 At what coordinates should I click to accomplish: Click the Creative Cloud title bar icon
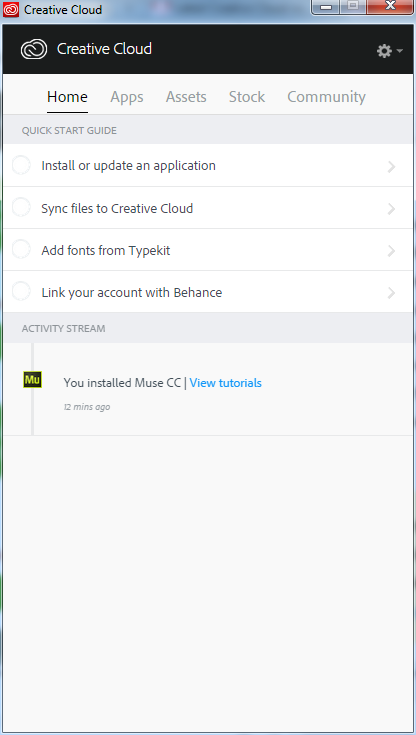11,9
